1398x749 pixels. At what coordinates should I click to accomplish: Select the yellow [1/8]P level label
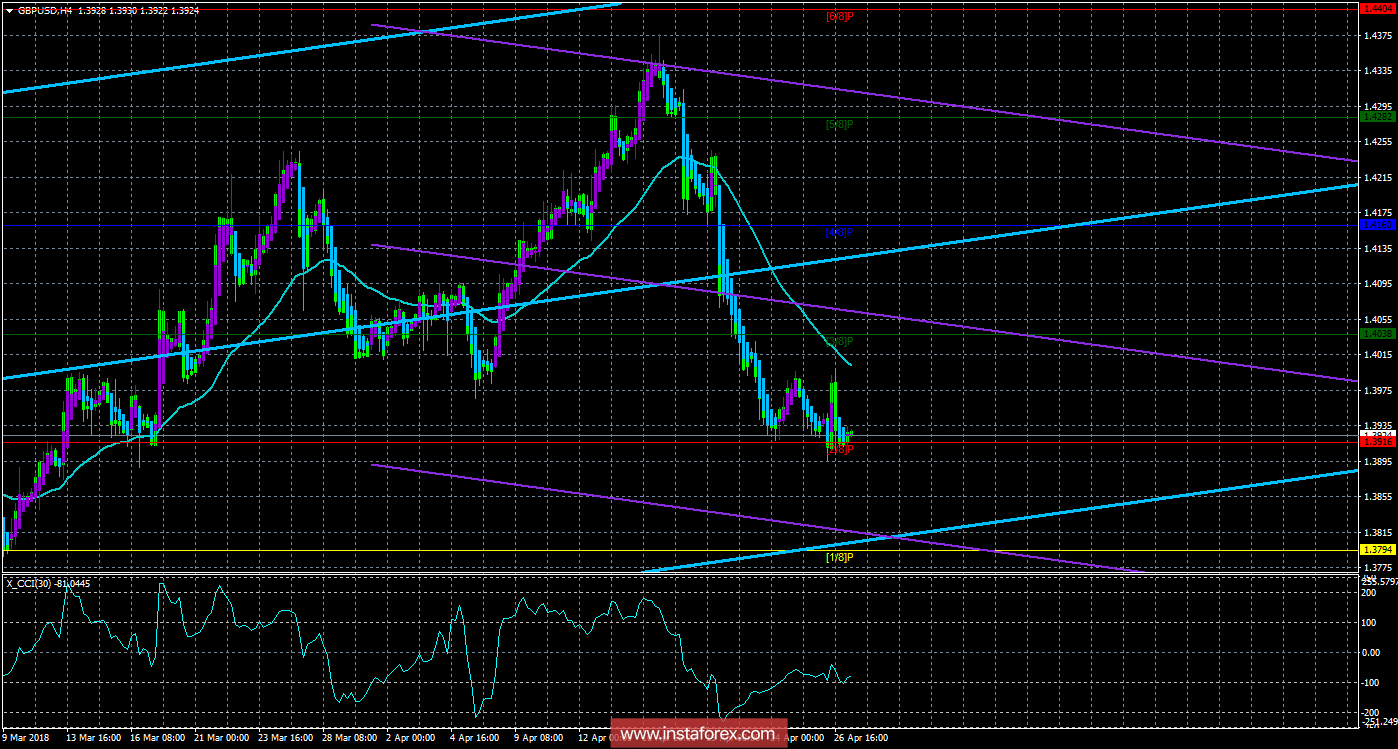[839, 557]
